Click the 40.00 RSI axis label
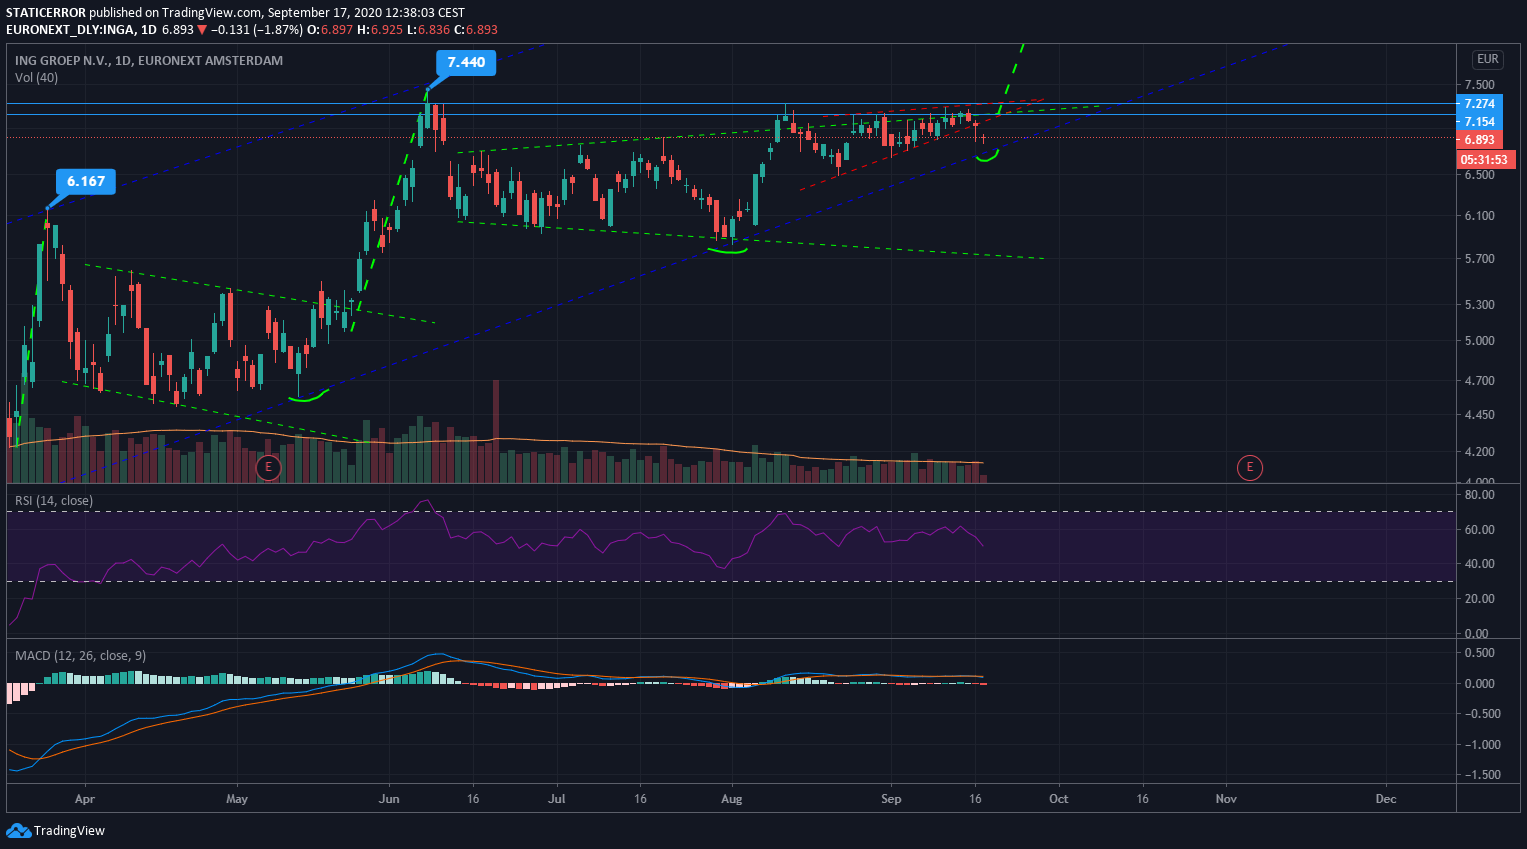 pos(1479,564)
